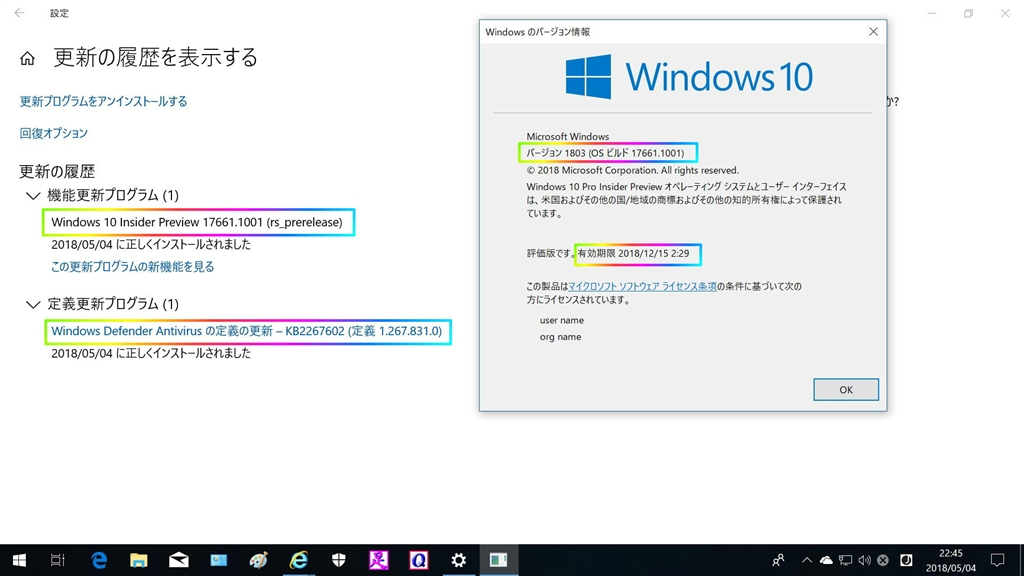Open File Explorer from the taskbar
Image resolution: width=1024 pixels, height=576 pixels.
138,560
